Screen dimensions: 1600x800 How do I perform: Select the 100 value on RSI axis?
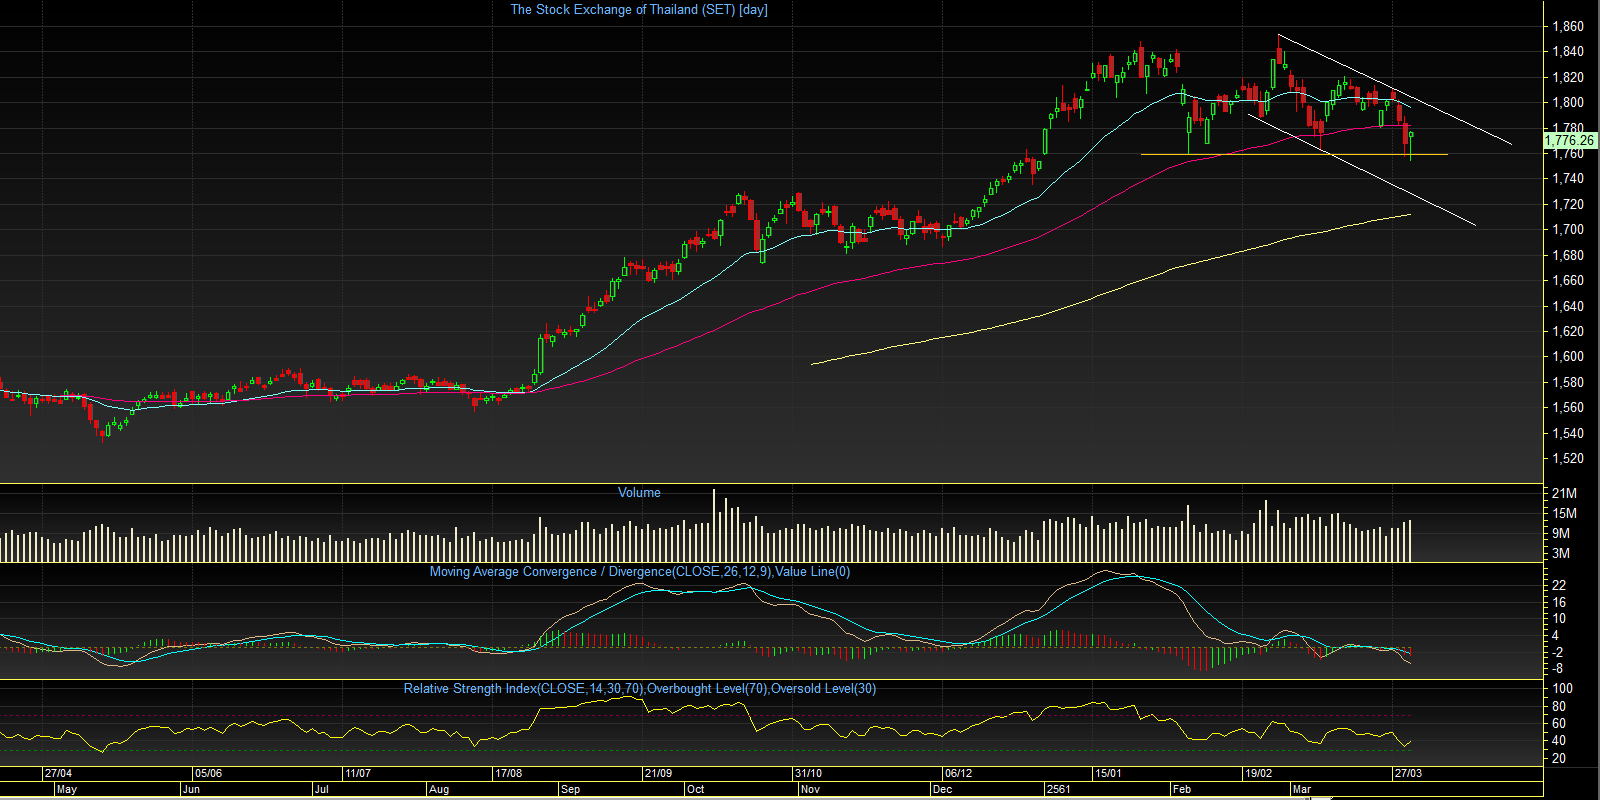coord(1562,689)
